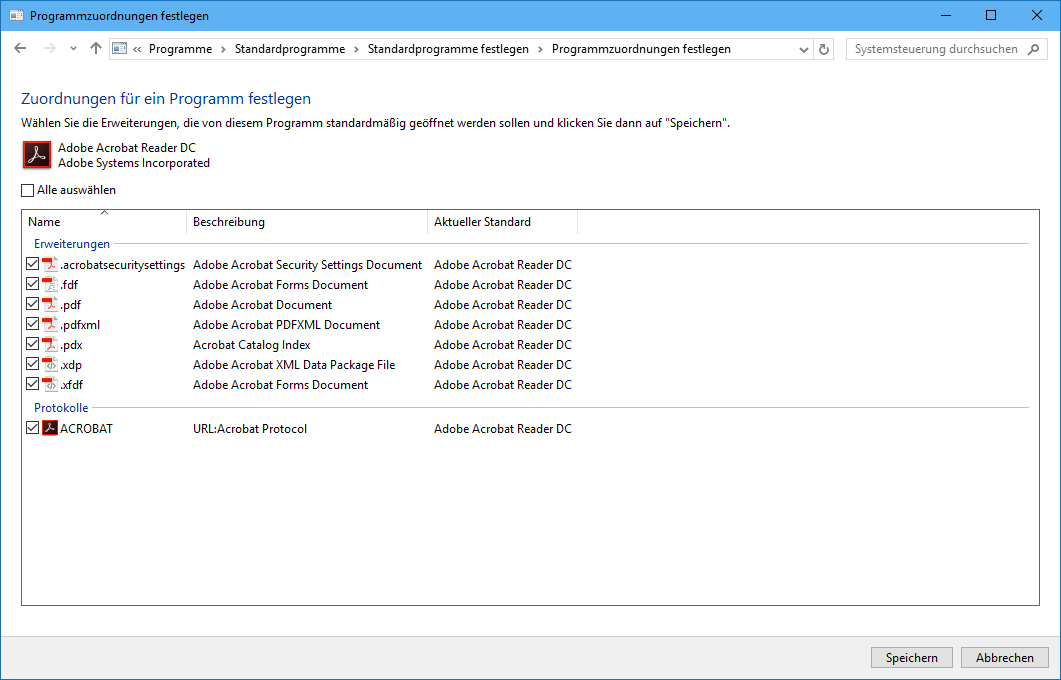Uncheck the ACROBAT protocol checkbox
The image size is (1061, 680).
(32, 427)
